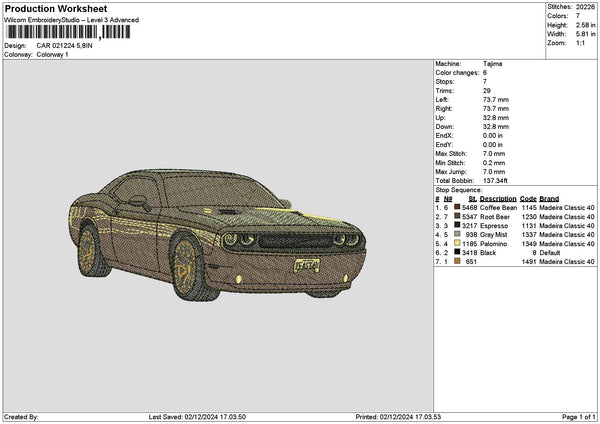600x424 pixels.
Task: Click the Machine value Tajima
Action: point(493,63)
